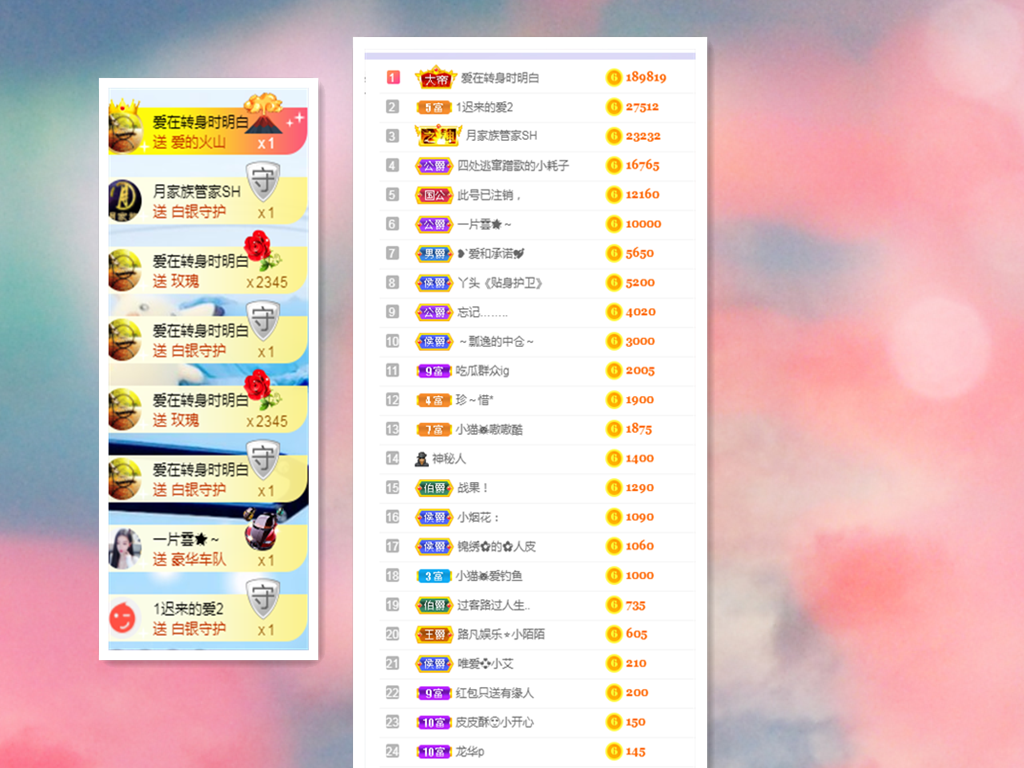Select user 丫头《贴身护卫》 in ranking
1024x768 pixels.
pos(500,283)
